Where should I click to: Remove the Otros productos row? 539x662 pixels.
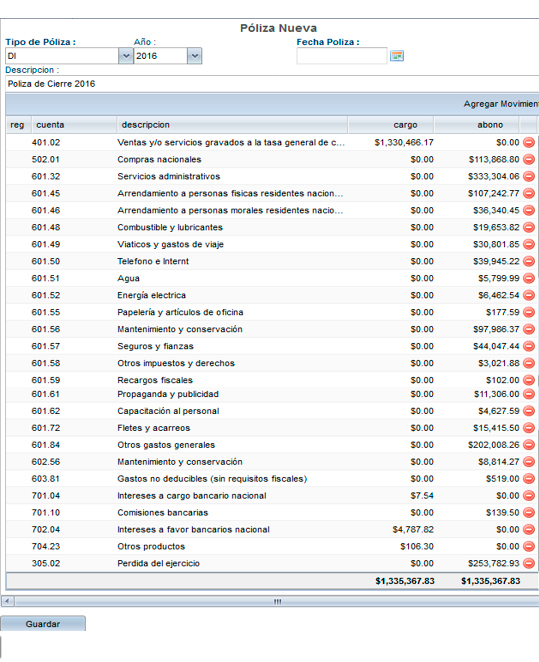pos(529,546)
